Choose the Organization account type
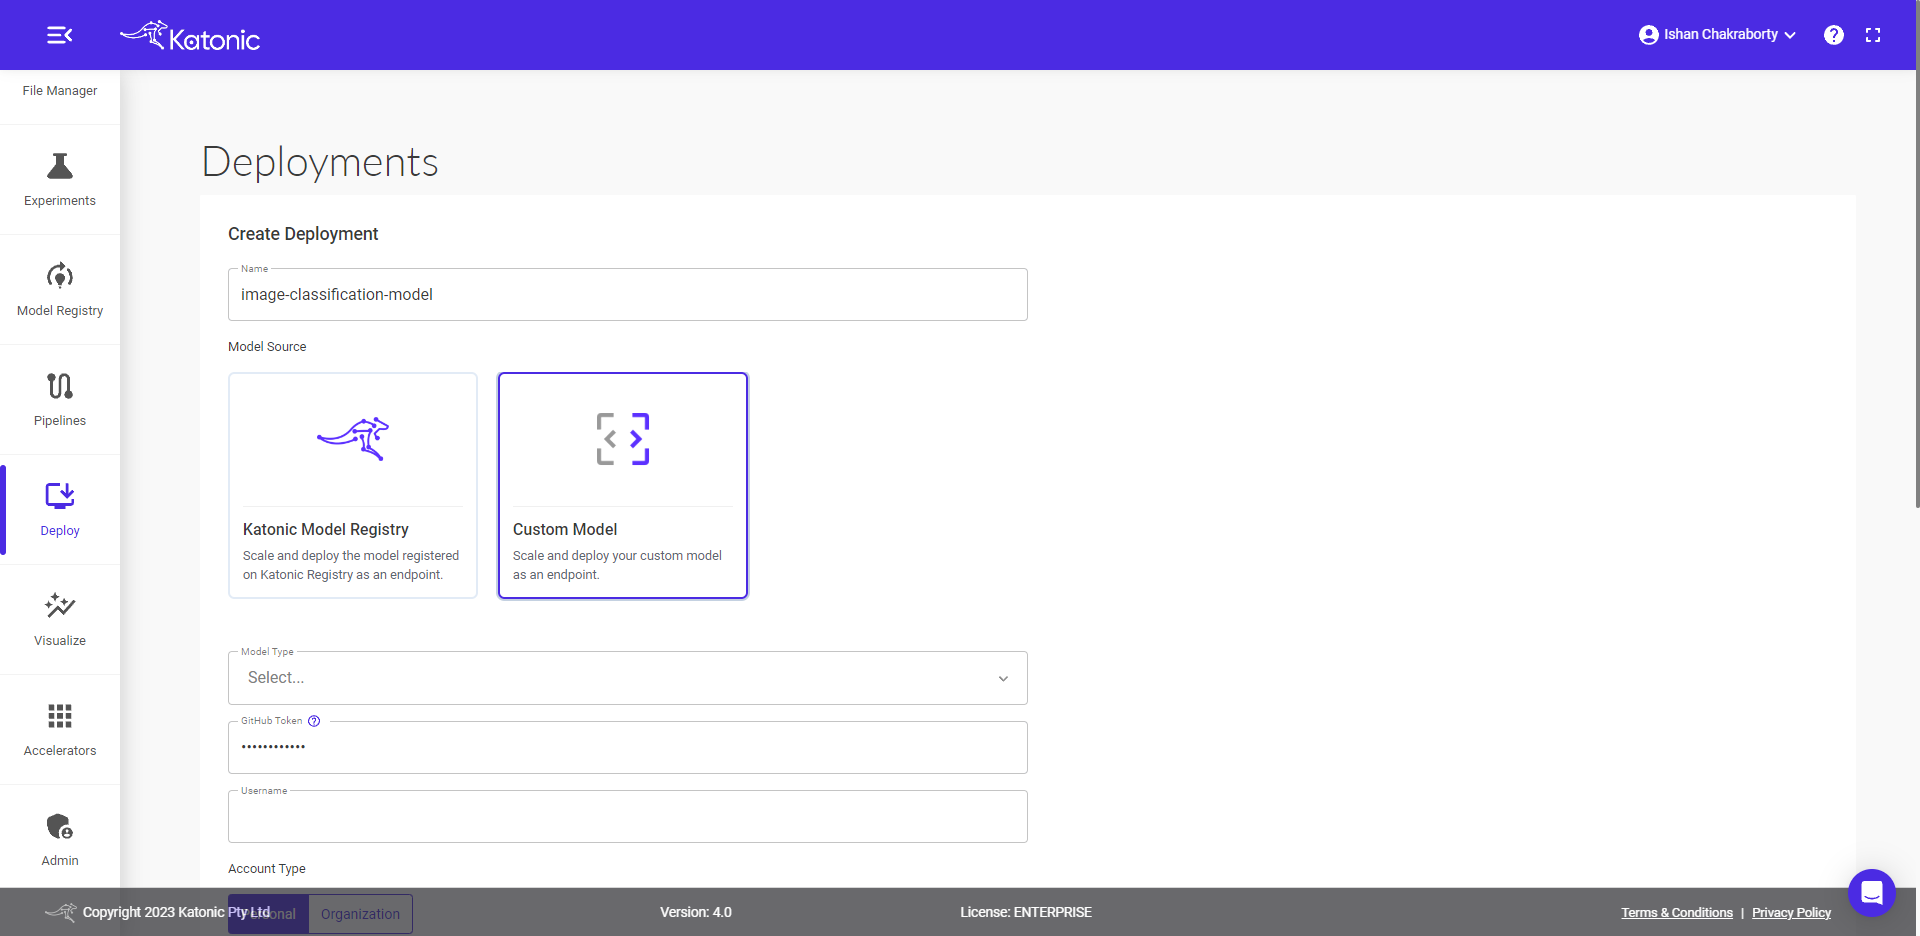The width and height of the screenshot is (1920, 936). point(360,914)
